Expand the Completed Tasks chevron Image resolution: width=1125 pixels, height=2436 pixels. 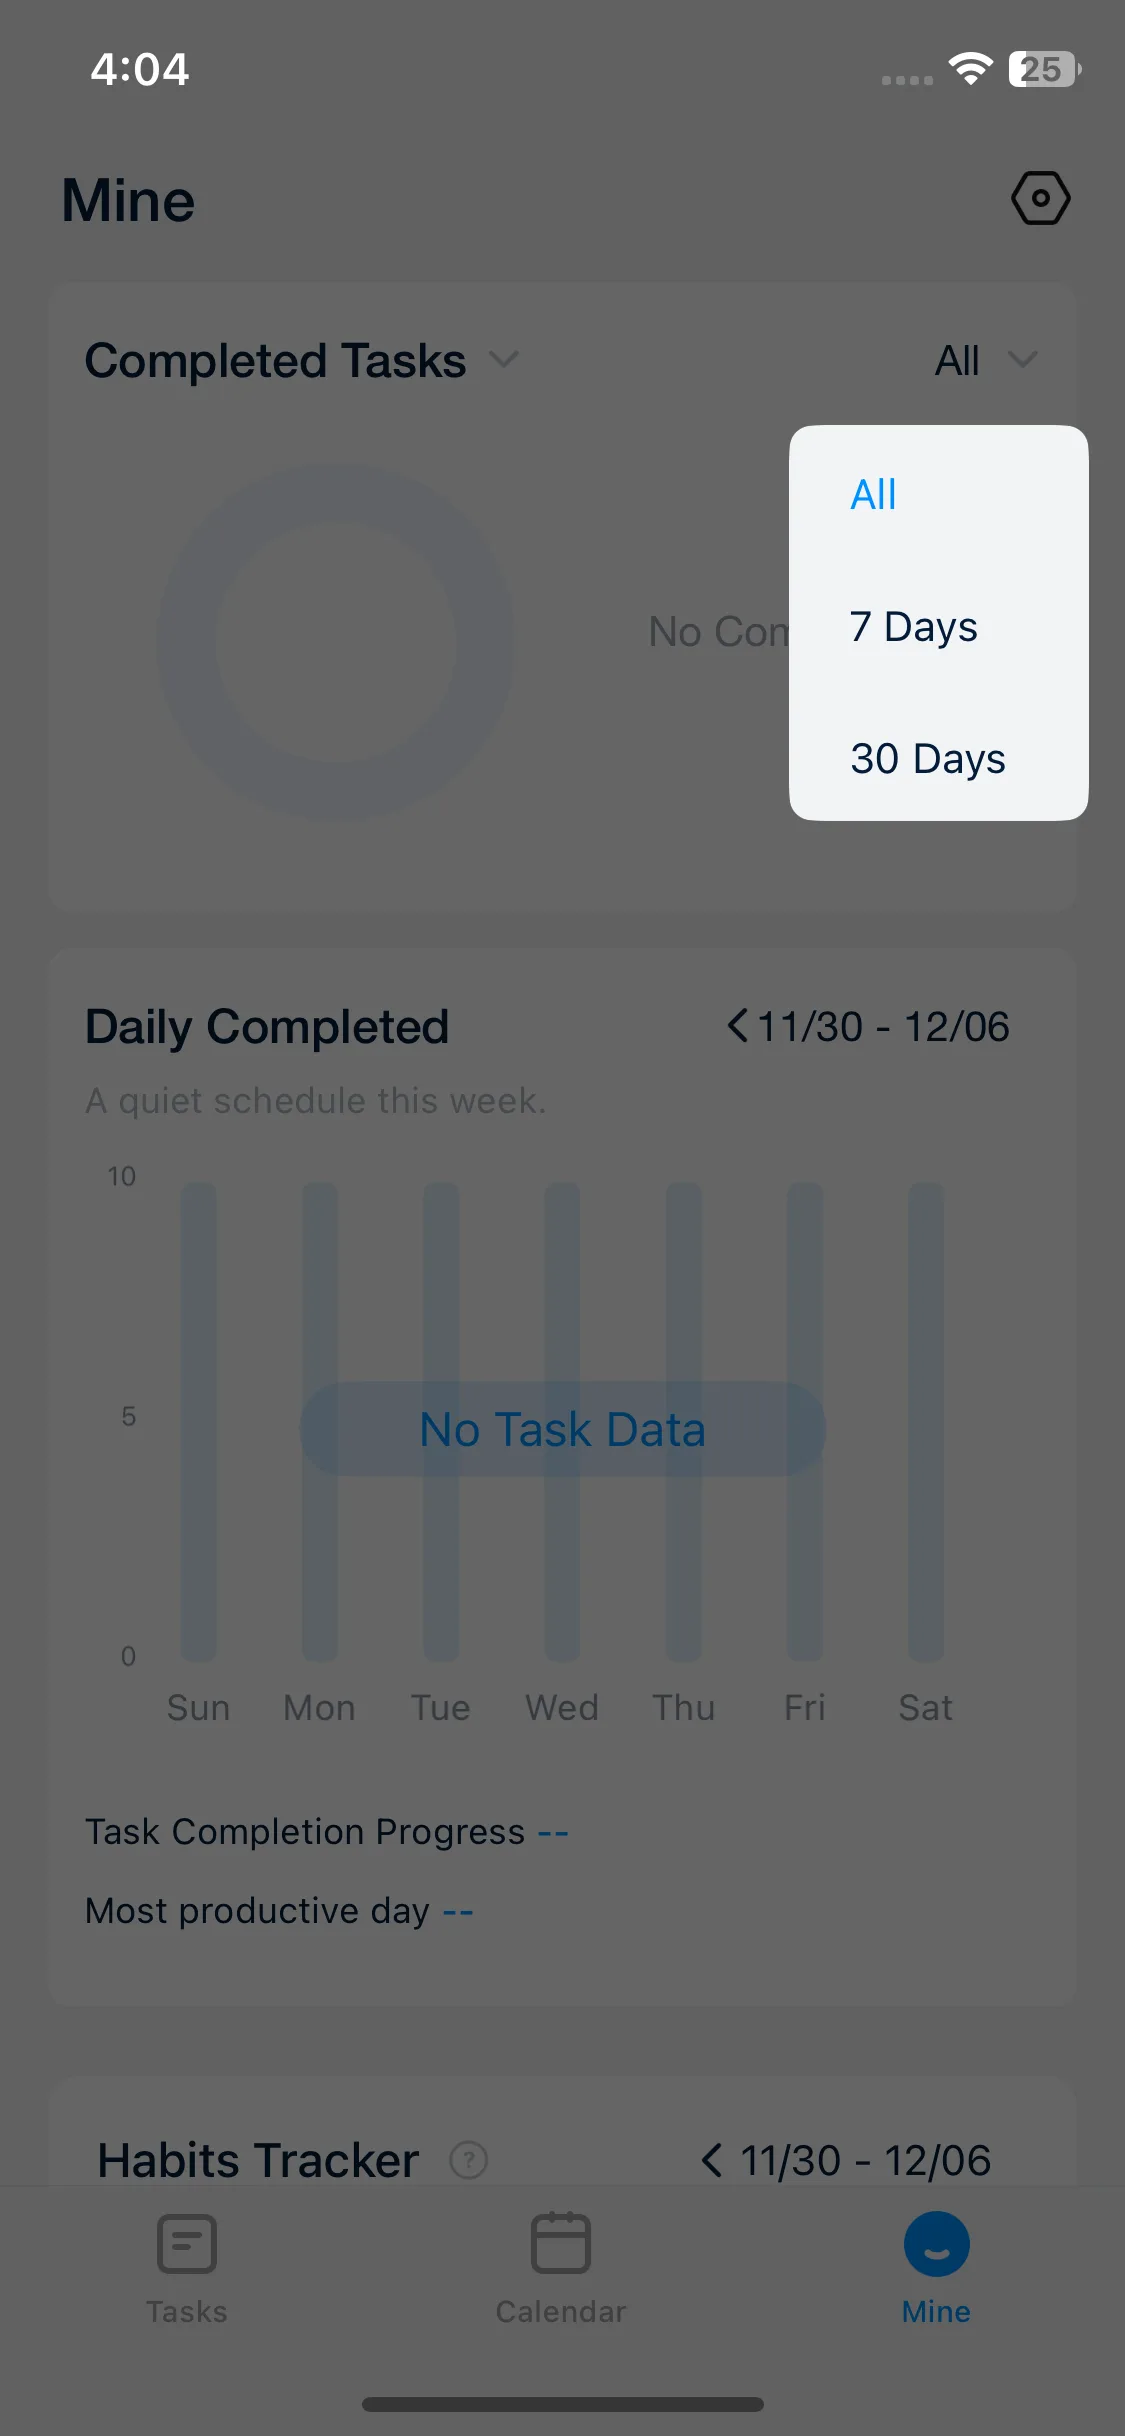505,360
